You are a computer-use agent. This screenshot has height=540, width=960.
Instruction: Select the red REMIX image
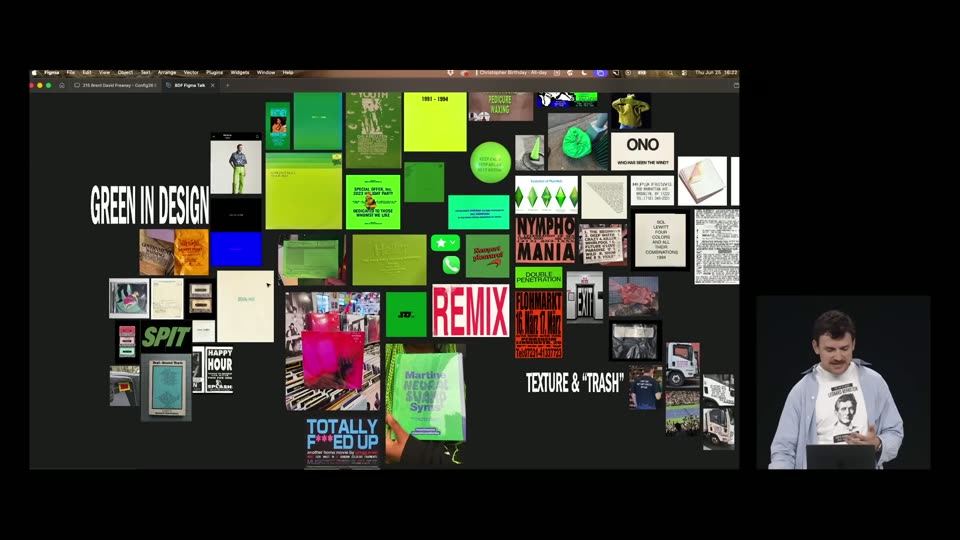[x=470, y=310]
